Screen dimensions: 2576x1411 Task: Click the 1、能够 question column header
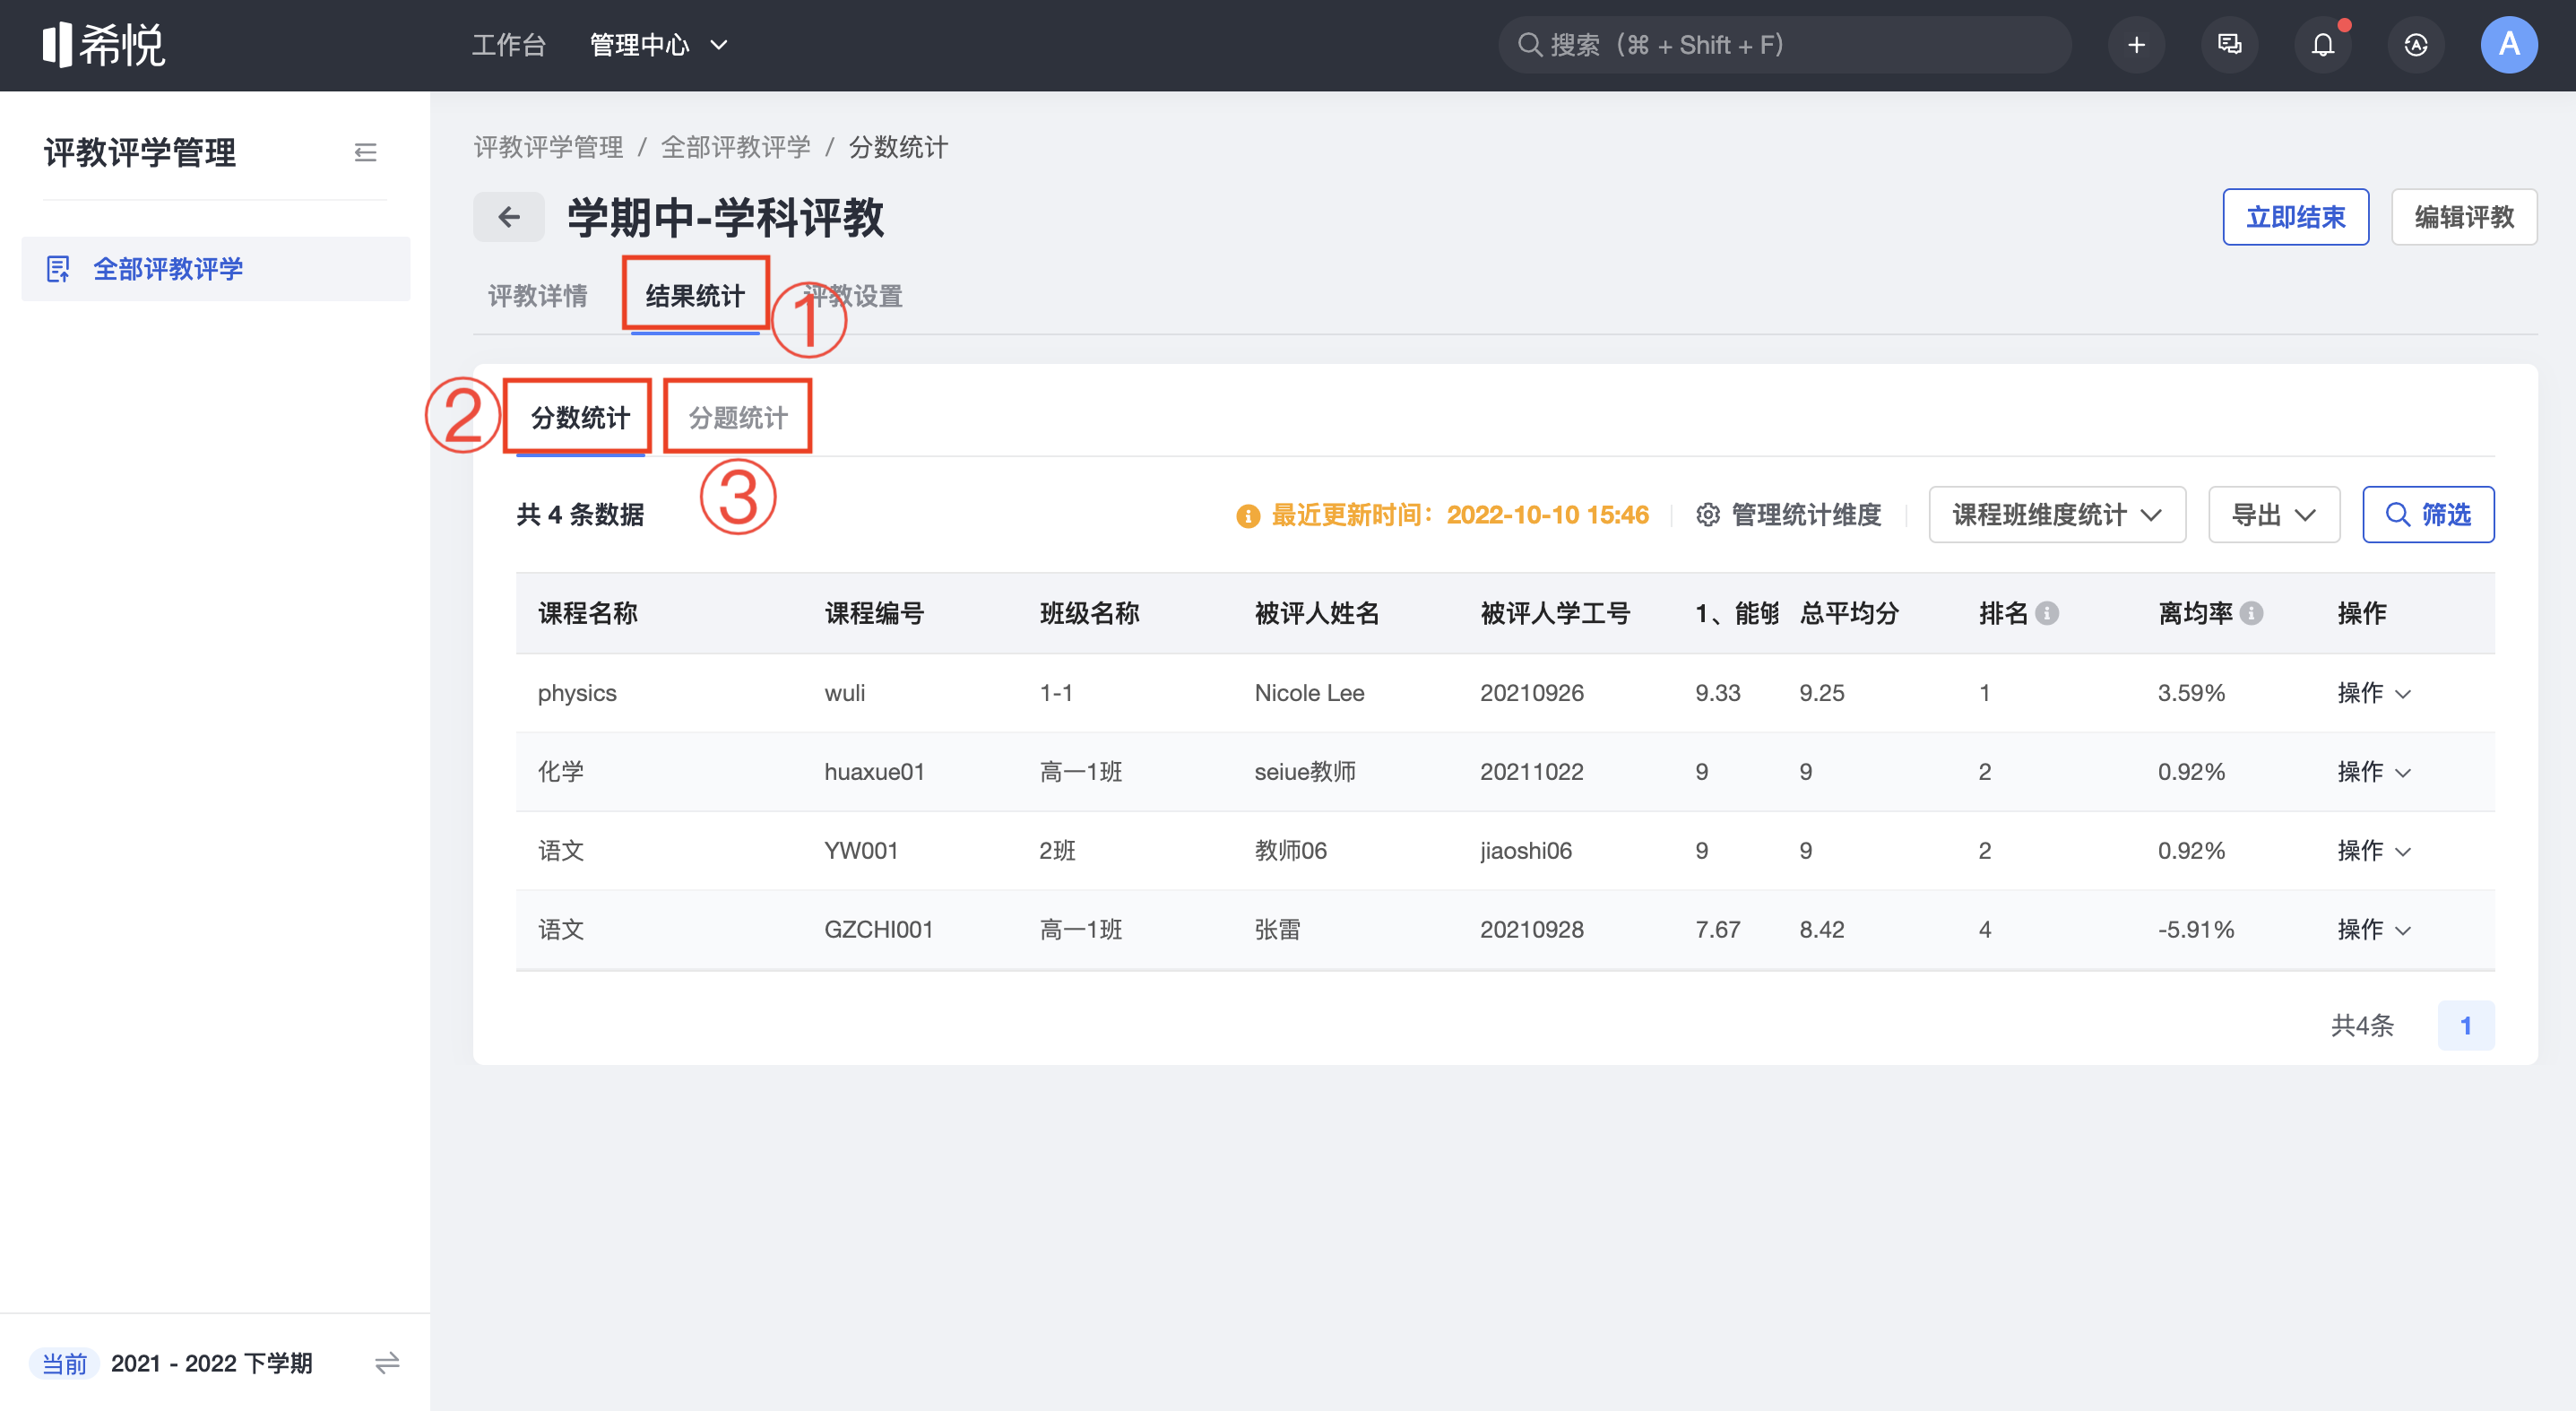(x=1737, y=614)
